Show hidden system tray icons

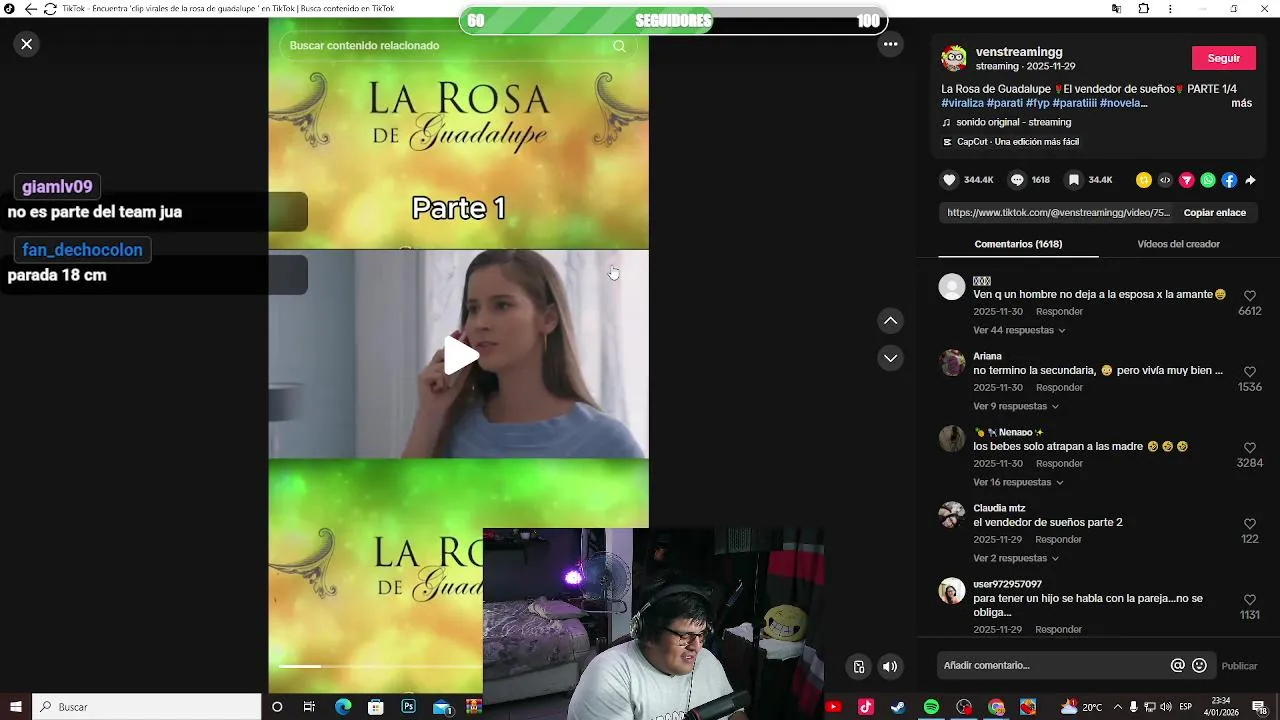[x=1118, y=707]
